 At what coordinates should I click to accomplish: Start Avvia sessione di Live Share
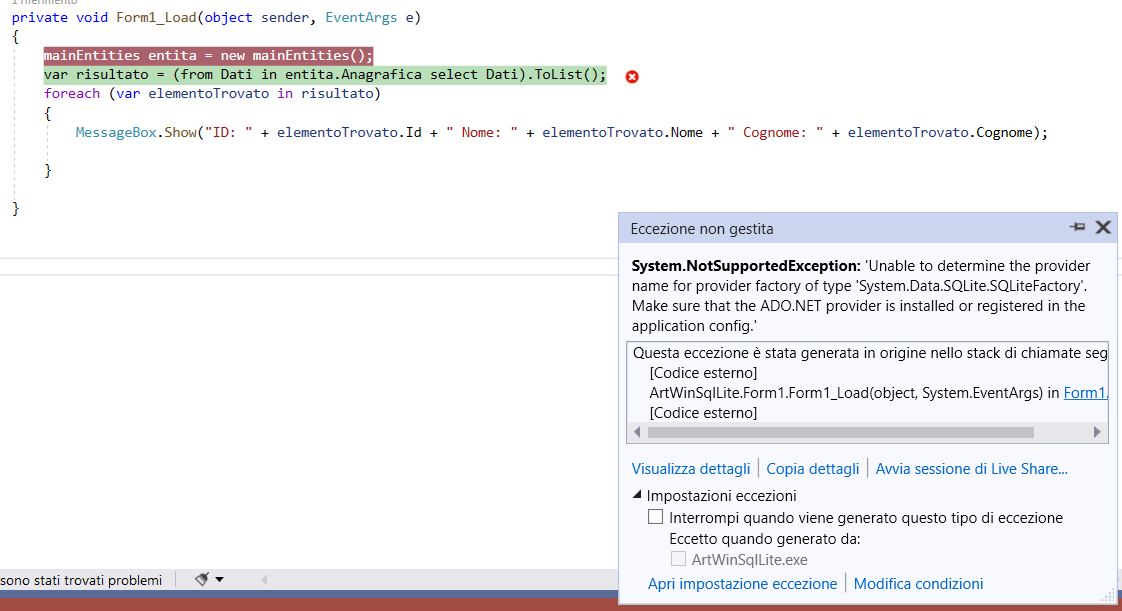(972, 469)
